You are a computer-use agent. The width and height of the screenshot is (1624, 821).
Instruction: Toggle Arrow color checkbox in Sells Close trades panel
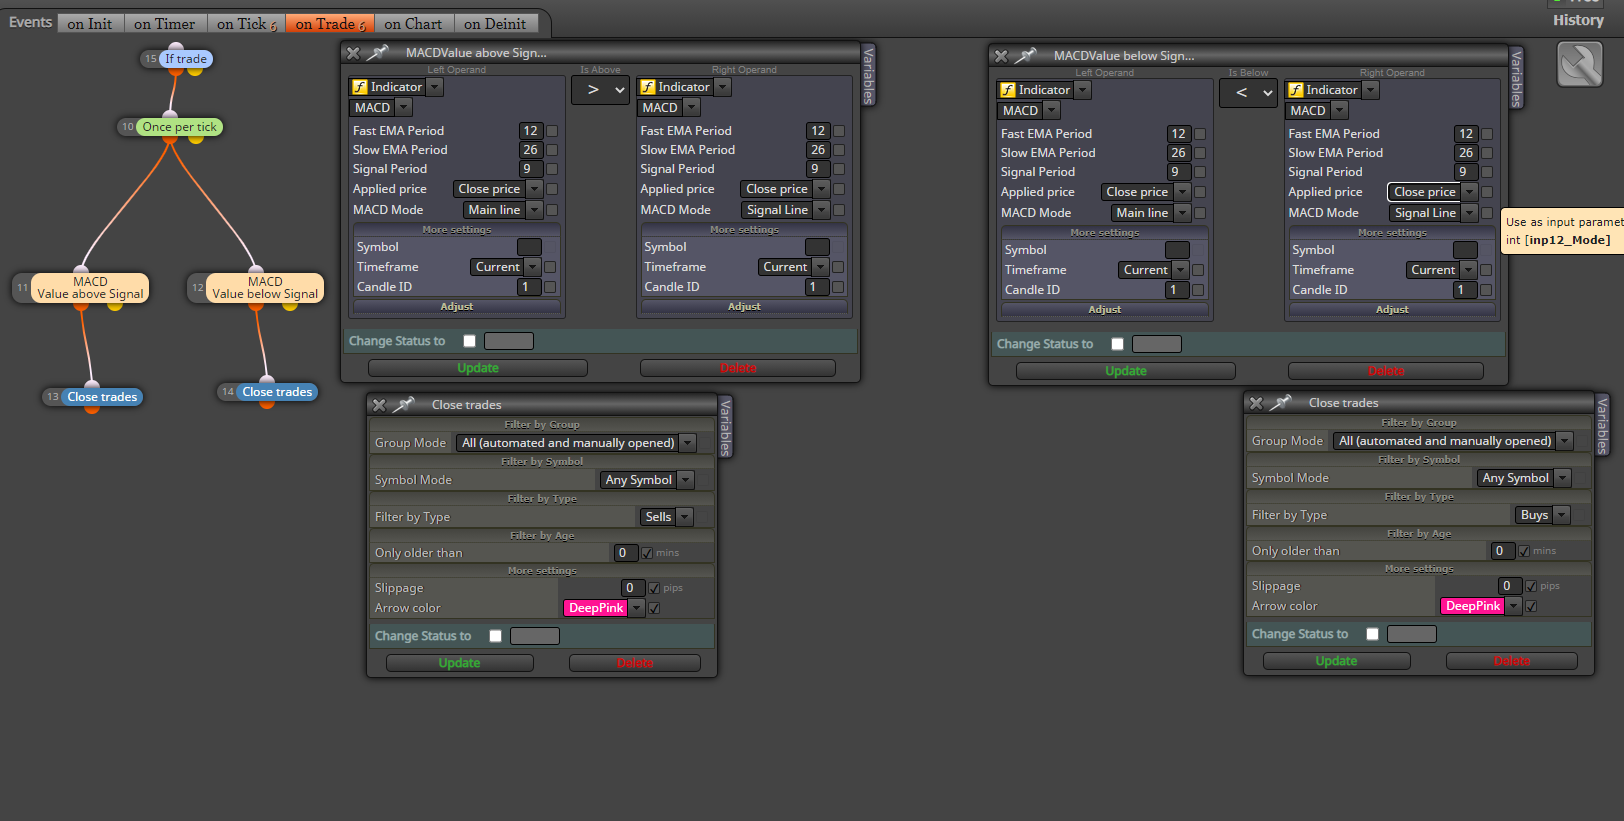(654, 608)
